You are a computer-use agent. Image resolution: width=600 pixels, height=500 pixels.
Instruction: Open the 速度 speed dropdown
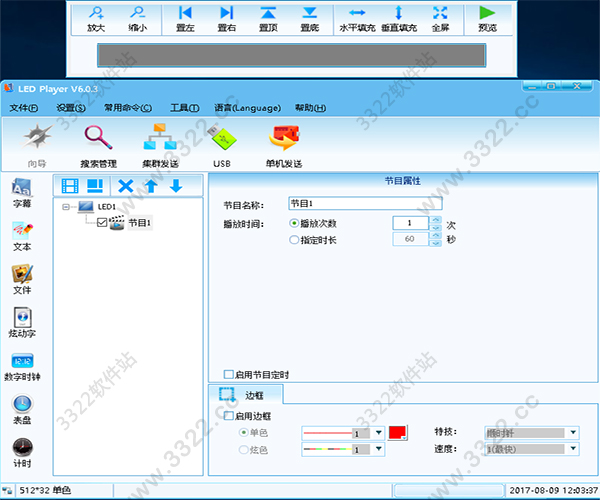(573, 449)
